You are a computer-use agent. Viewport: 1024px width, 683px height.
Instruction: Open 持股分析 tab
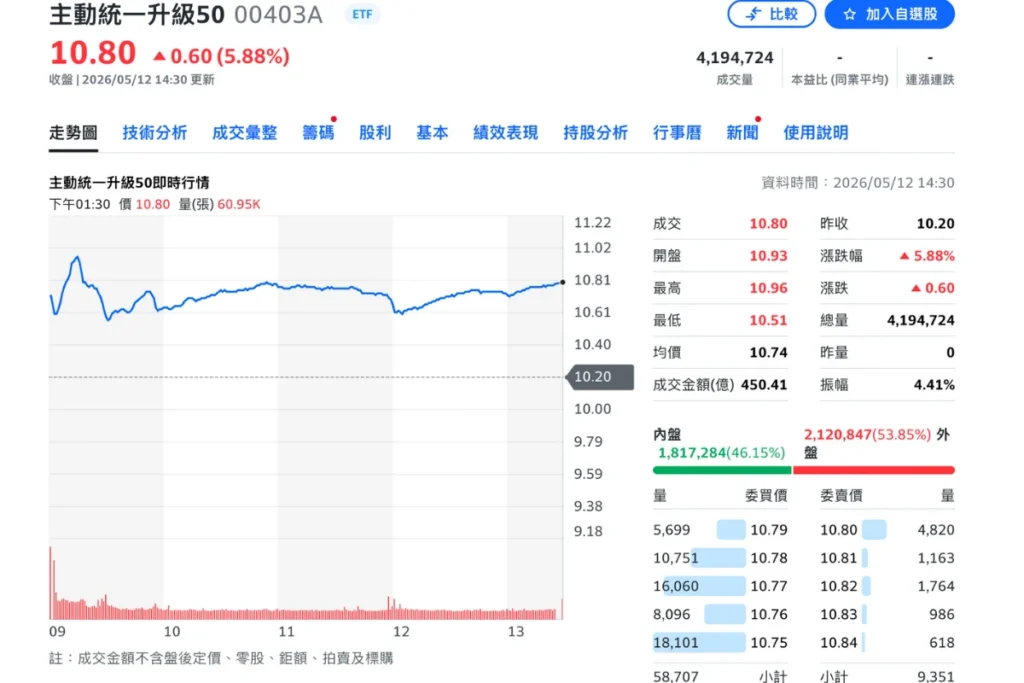[595, 133]
